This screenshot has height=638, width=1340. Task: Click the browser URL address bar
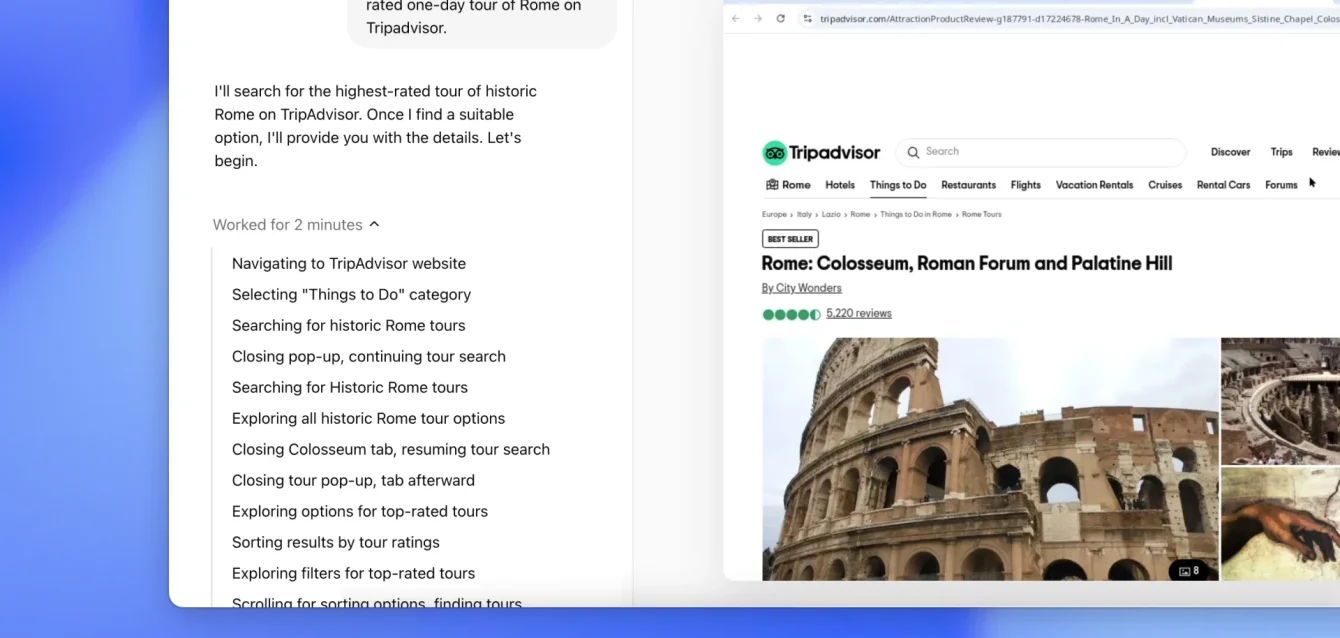(1070, 19)
